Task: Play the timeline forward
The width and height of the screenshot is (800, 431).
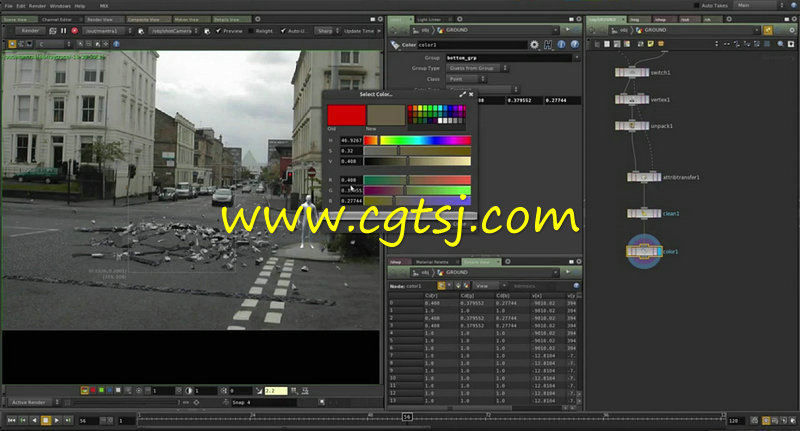Action: tap(57, 420)
